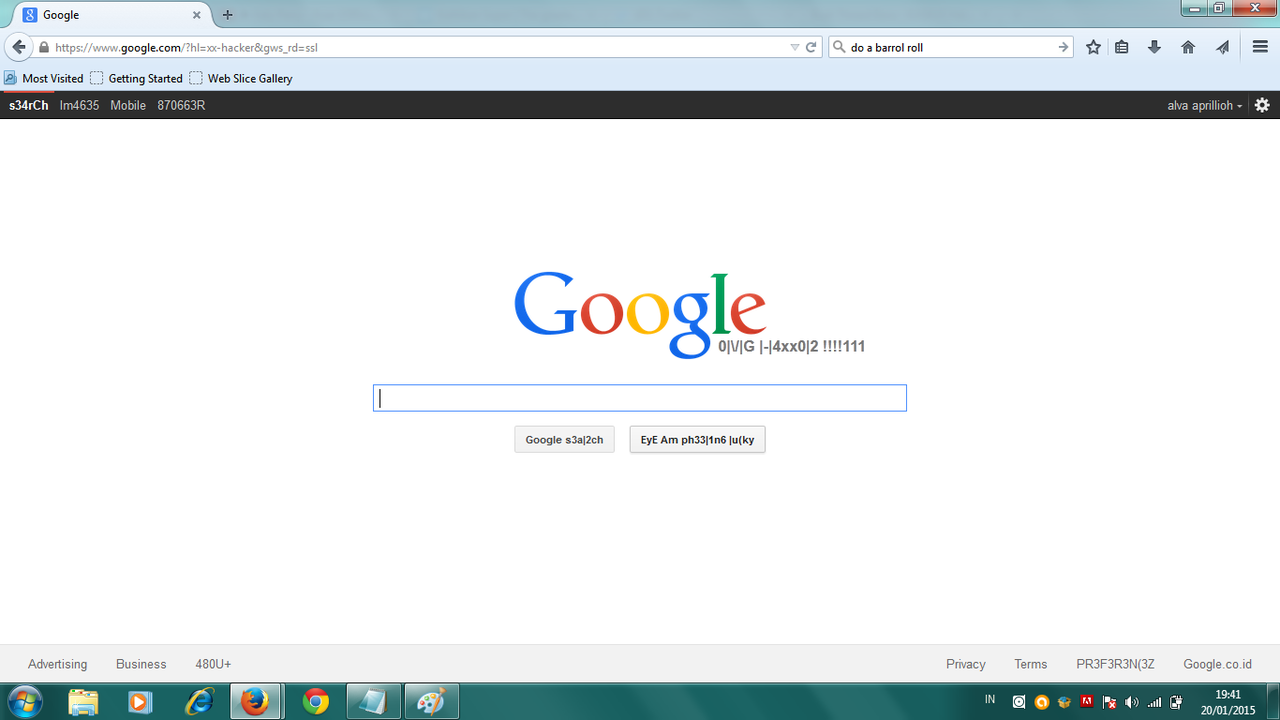Open 870663R in the Google top bar
Screen dimensions: 1280x720
click(181, 105)
